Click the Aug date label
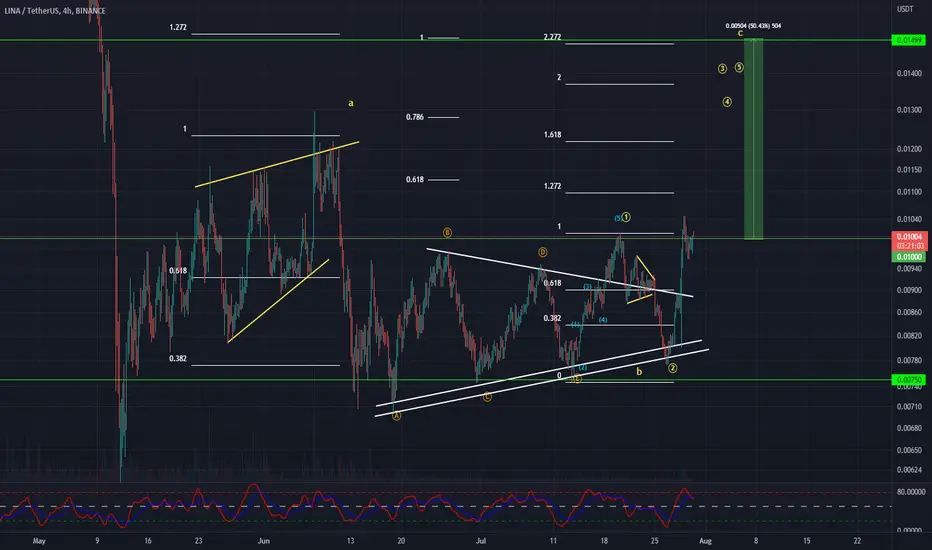Image resolution: width=932 pixels, height=550 pixels. pos(706,541)
